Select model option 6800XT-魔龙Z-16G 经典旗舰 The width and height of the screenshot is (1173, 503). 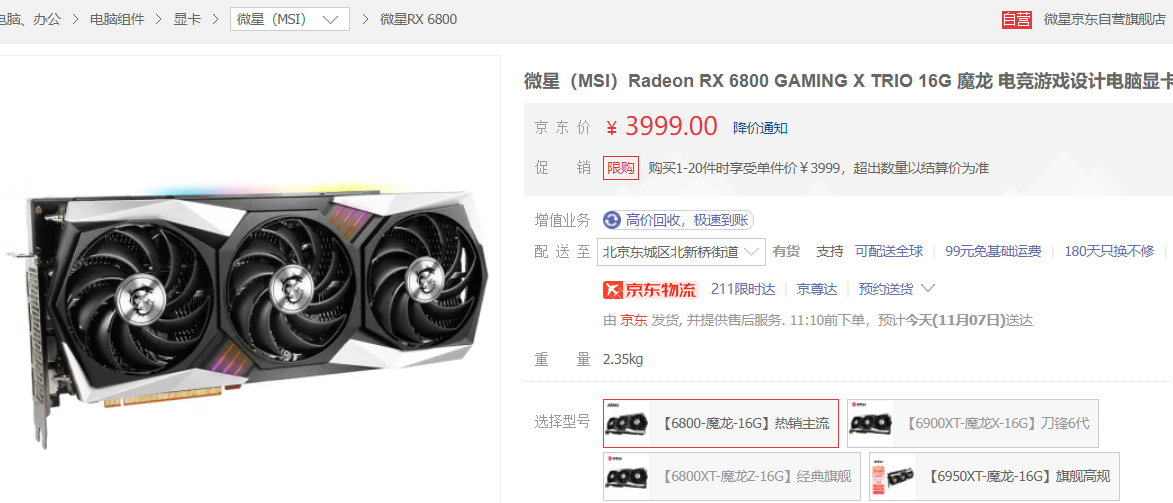click(x=732, y=477)
